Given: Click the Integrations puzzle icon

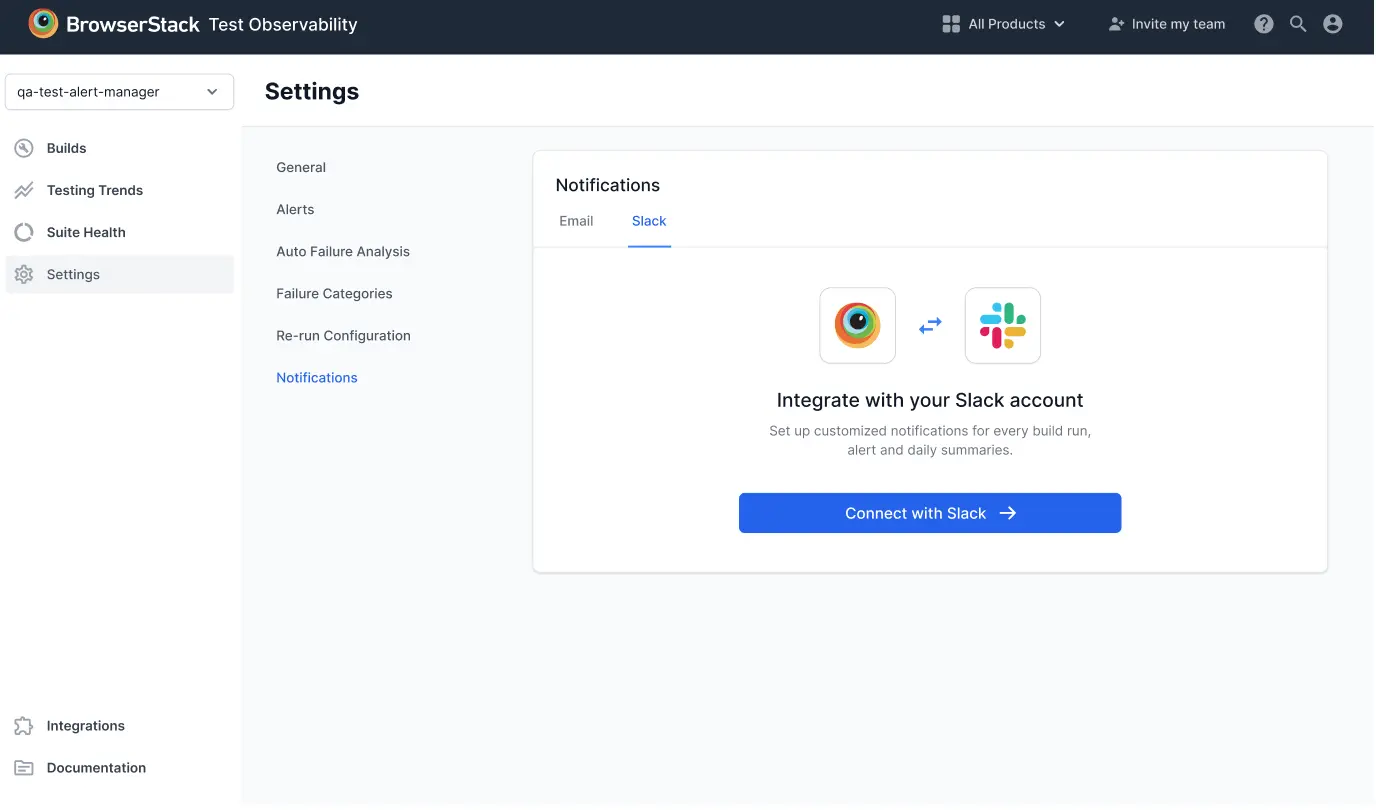Looking at the screenshot, I should 24,726.
